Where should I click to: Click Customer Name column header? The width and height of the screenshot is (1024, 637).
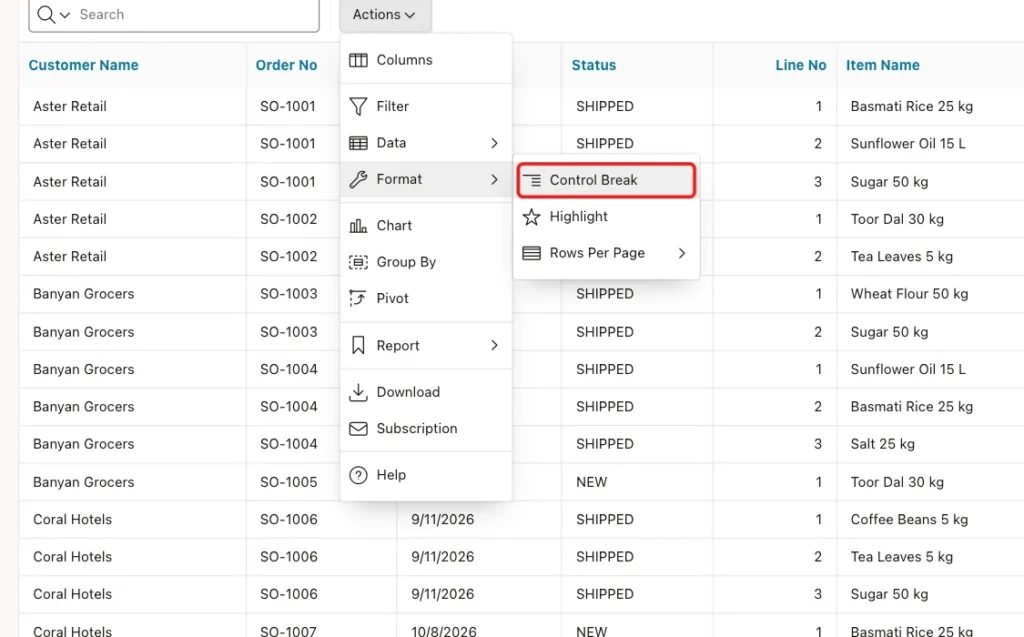[x=84, y=65]
